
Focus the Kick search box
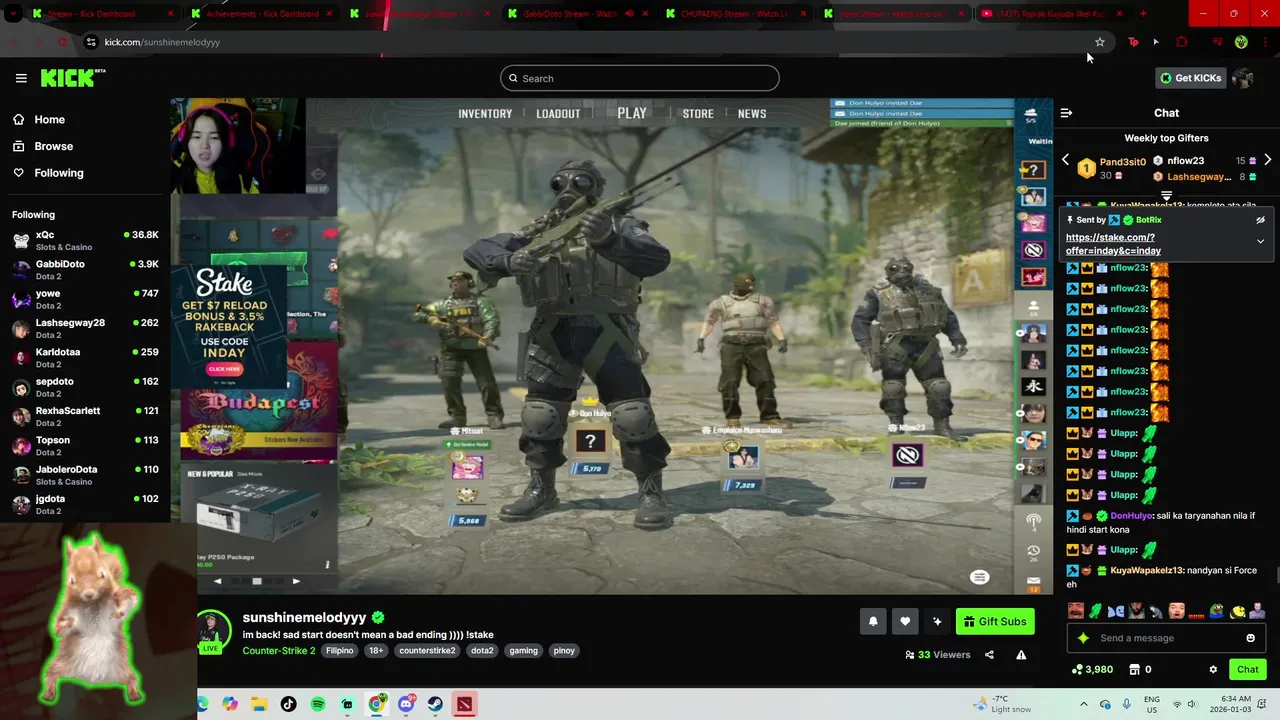640,78
